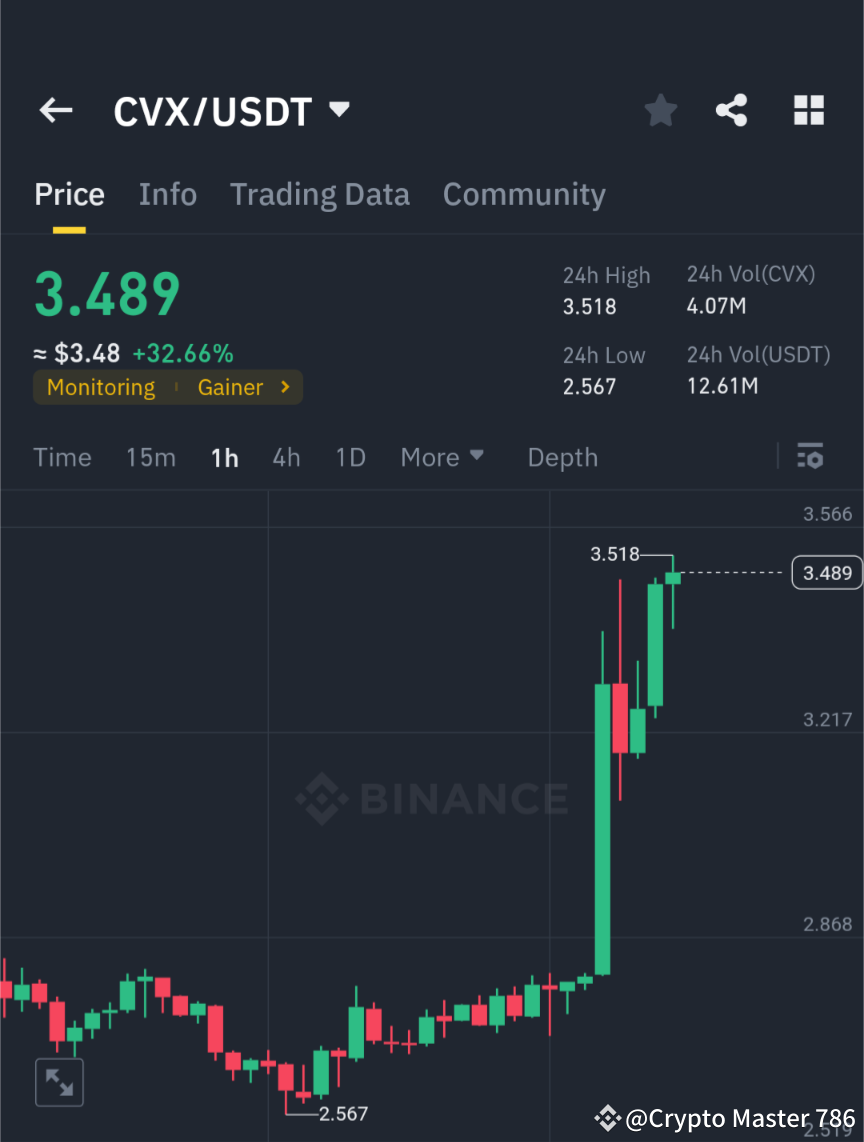Viewport: 864px width, 1142px height.
Task: Open the share icon
Action: click(x=732, y=110)
